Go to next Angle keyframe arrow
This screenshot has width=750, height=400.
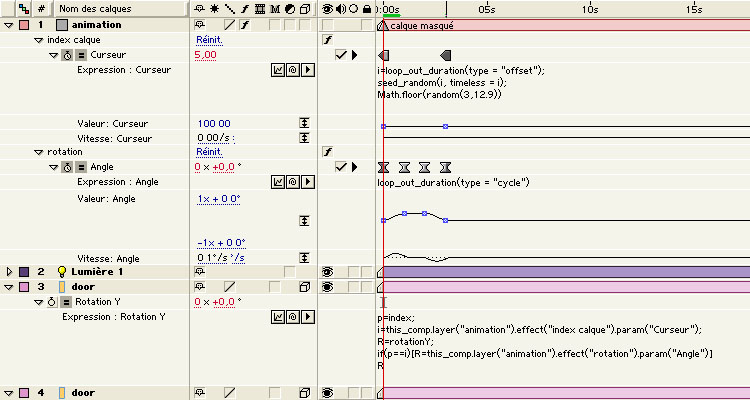click(x=354, y=167)
